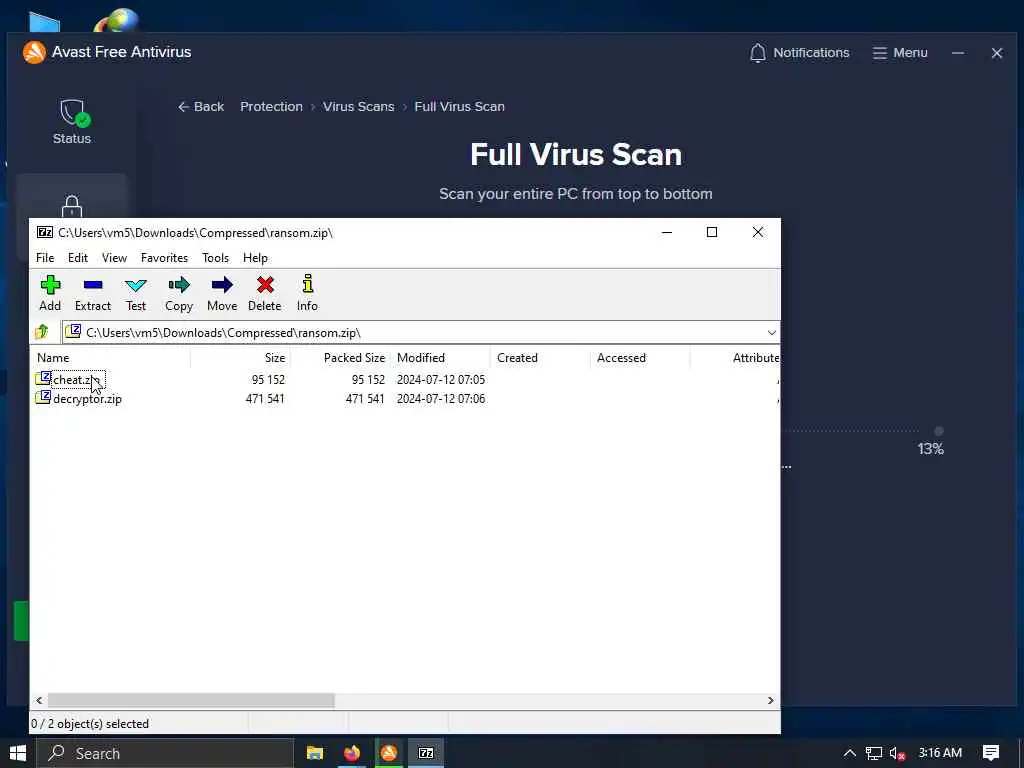This screenshot has width=1024, height=768.
Task: Sort by the Name column header
Action: (x=110, y=358)
